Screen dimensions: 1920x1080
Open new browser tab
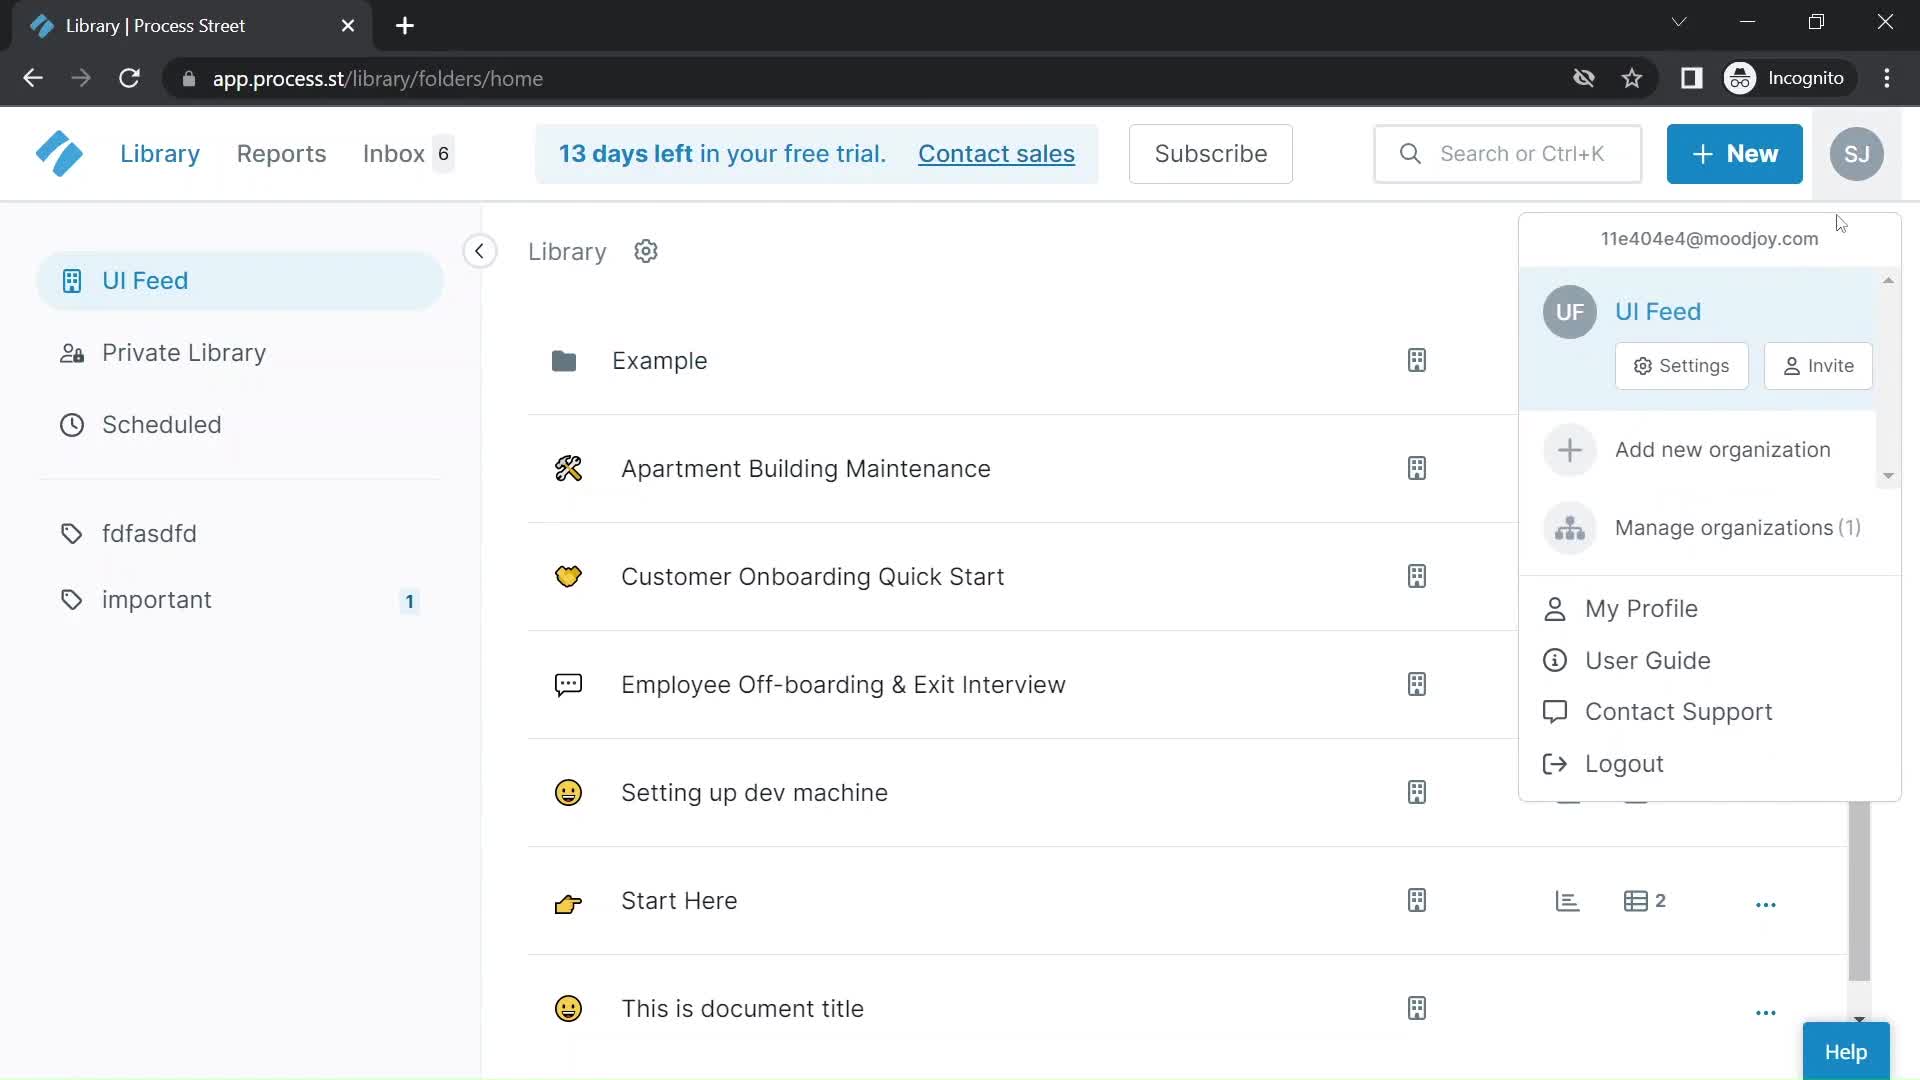[405, 26]
